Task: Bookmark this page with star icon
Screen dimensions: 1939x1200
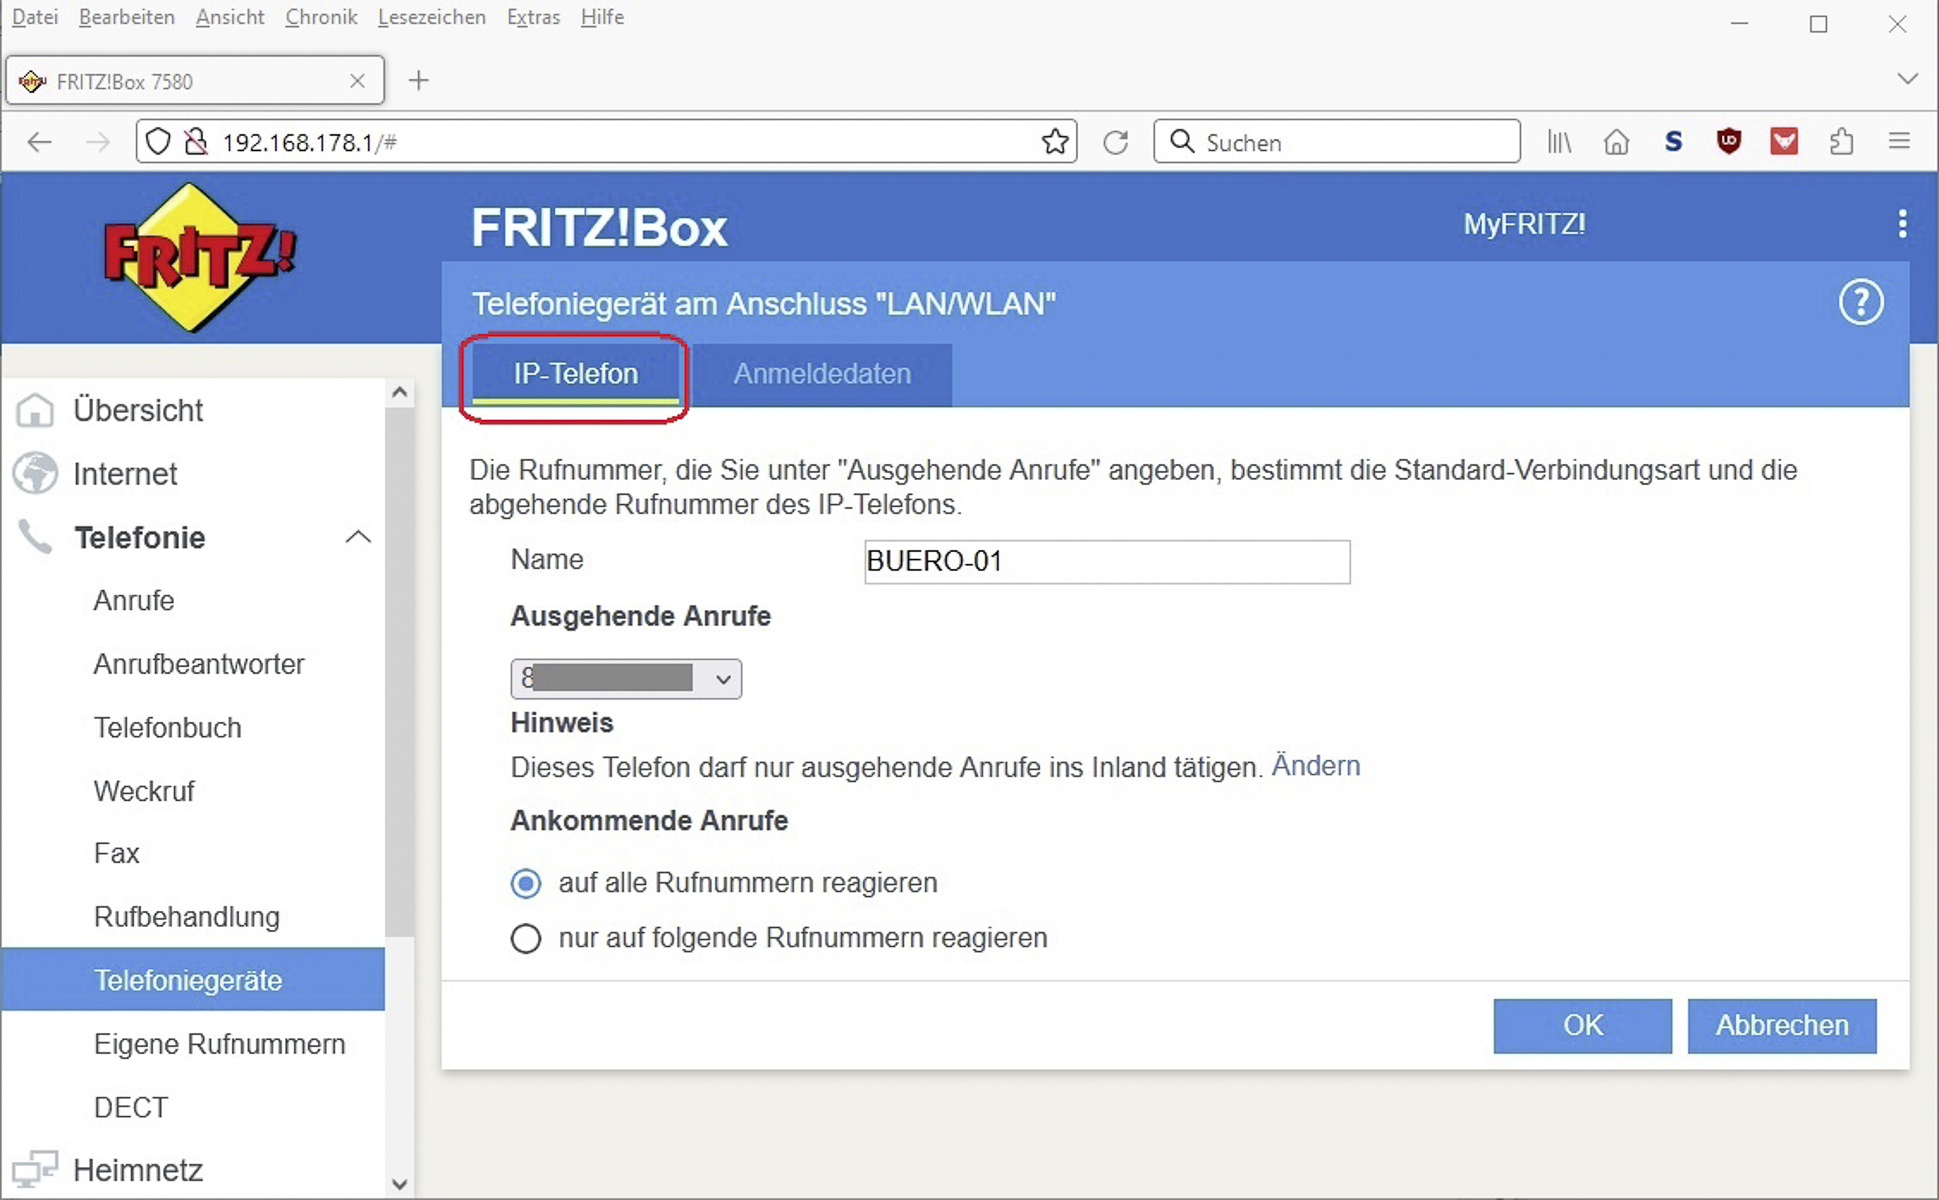Action: pos(1055,142)
